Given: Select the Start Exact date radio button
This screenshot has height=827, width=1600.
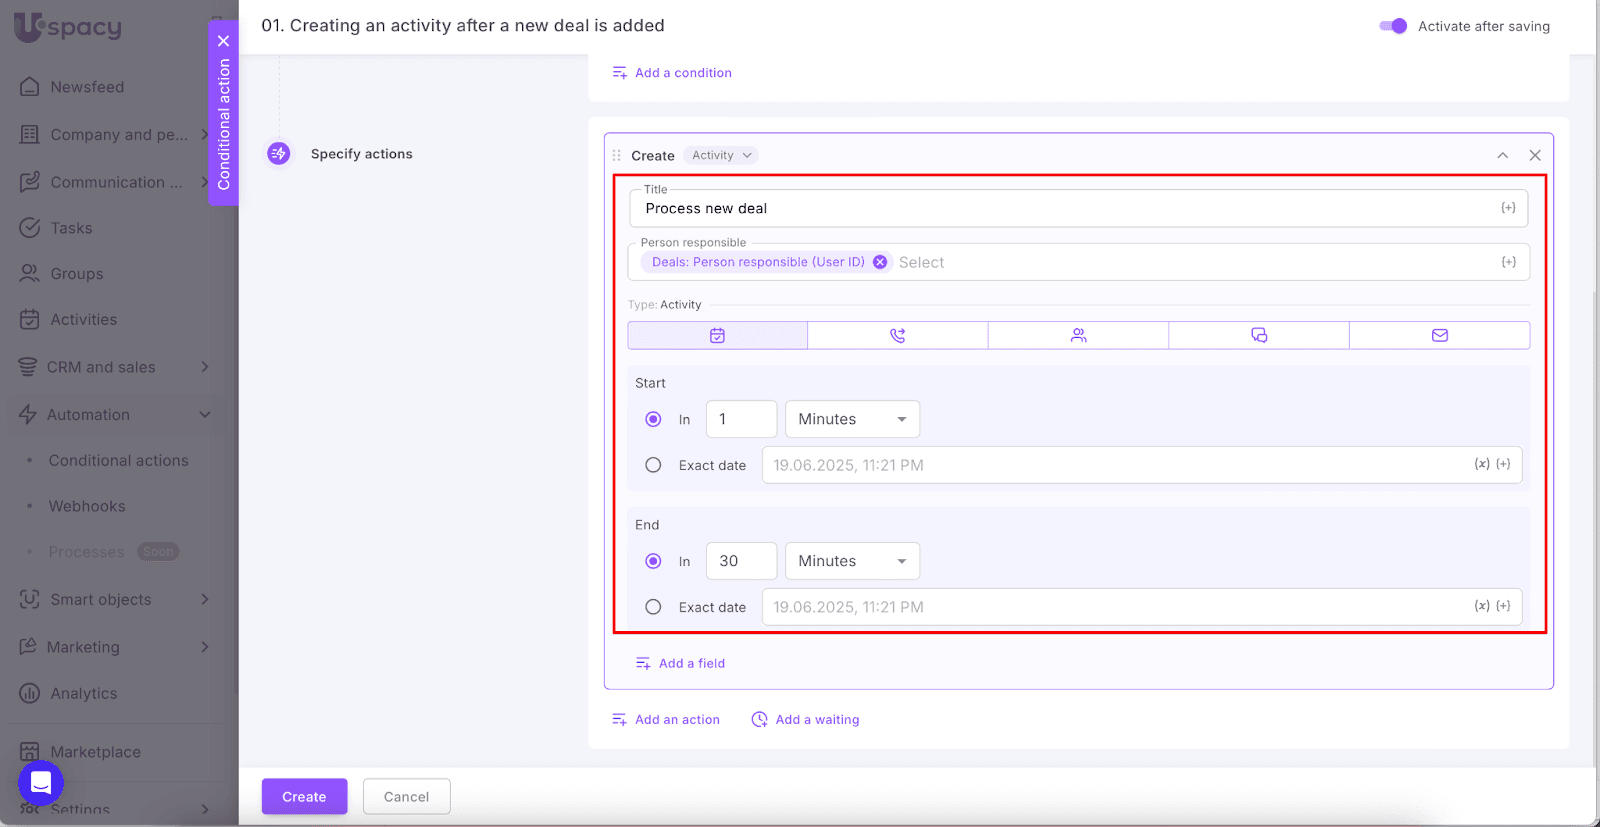Looking at the screenshot, I should [x=653, y=465].
